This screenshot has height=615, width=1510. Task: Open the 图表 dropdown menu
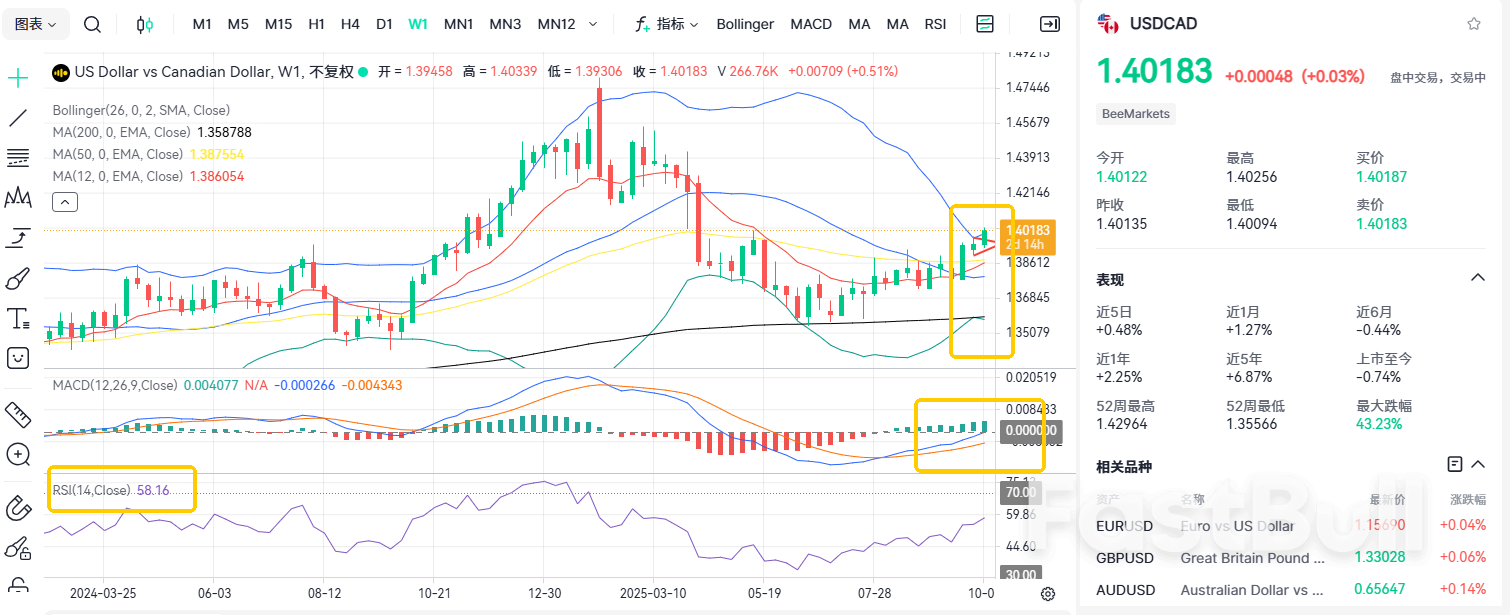(42, 24)
